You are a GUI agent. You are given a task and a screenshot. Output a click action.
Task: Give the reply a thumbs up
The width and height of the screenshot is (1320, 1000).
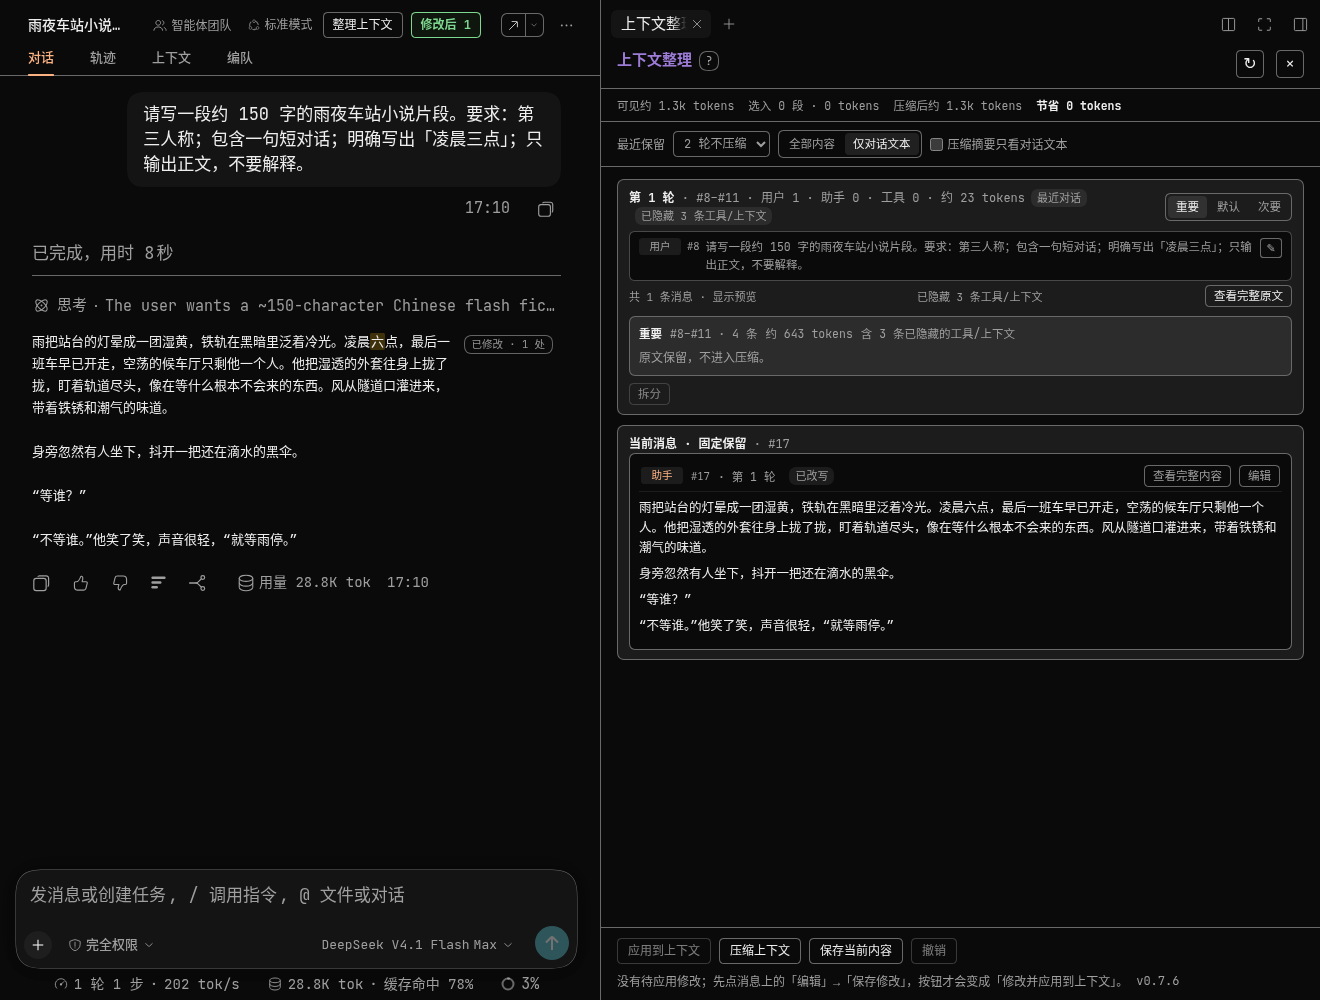81,583
